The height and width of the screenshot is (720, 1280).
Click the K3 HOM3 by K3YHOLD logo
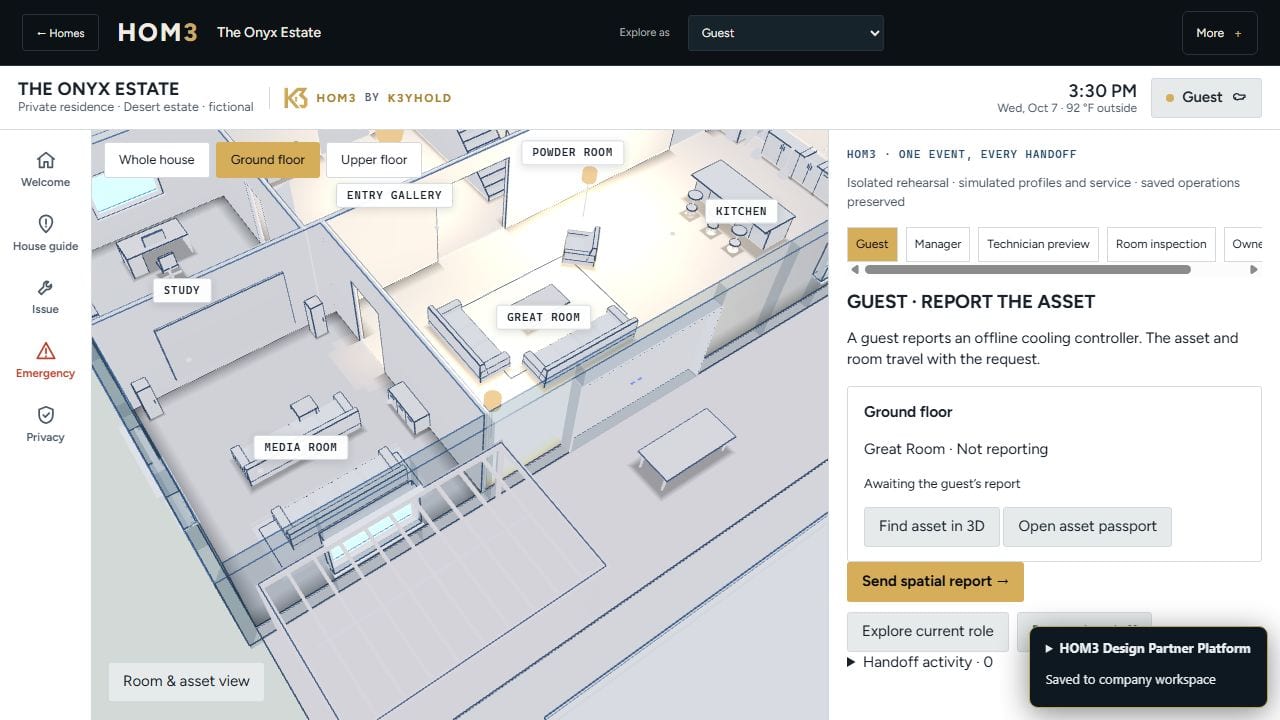[367, 98]
